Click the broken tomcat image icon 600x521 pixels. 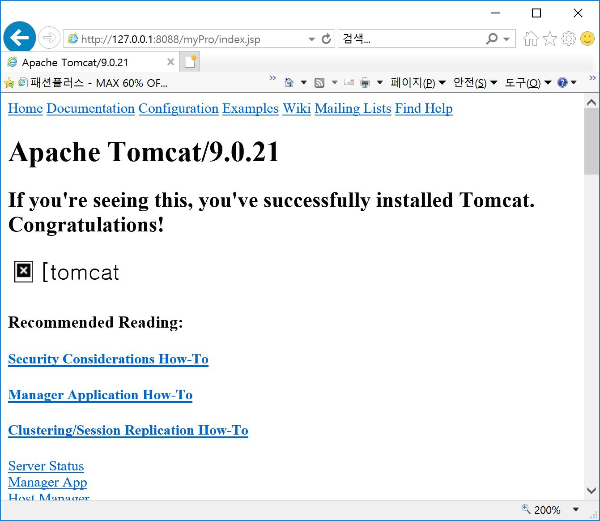[24, 272]
